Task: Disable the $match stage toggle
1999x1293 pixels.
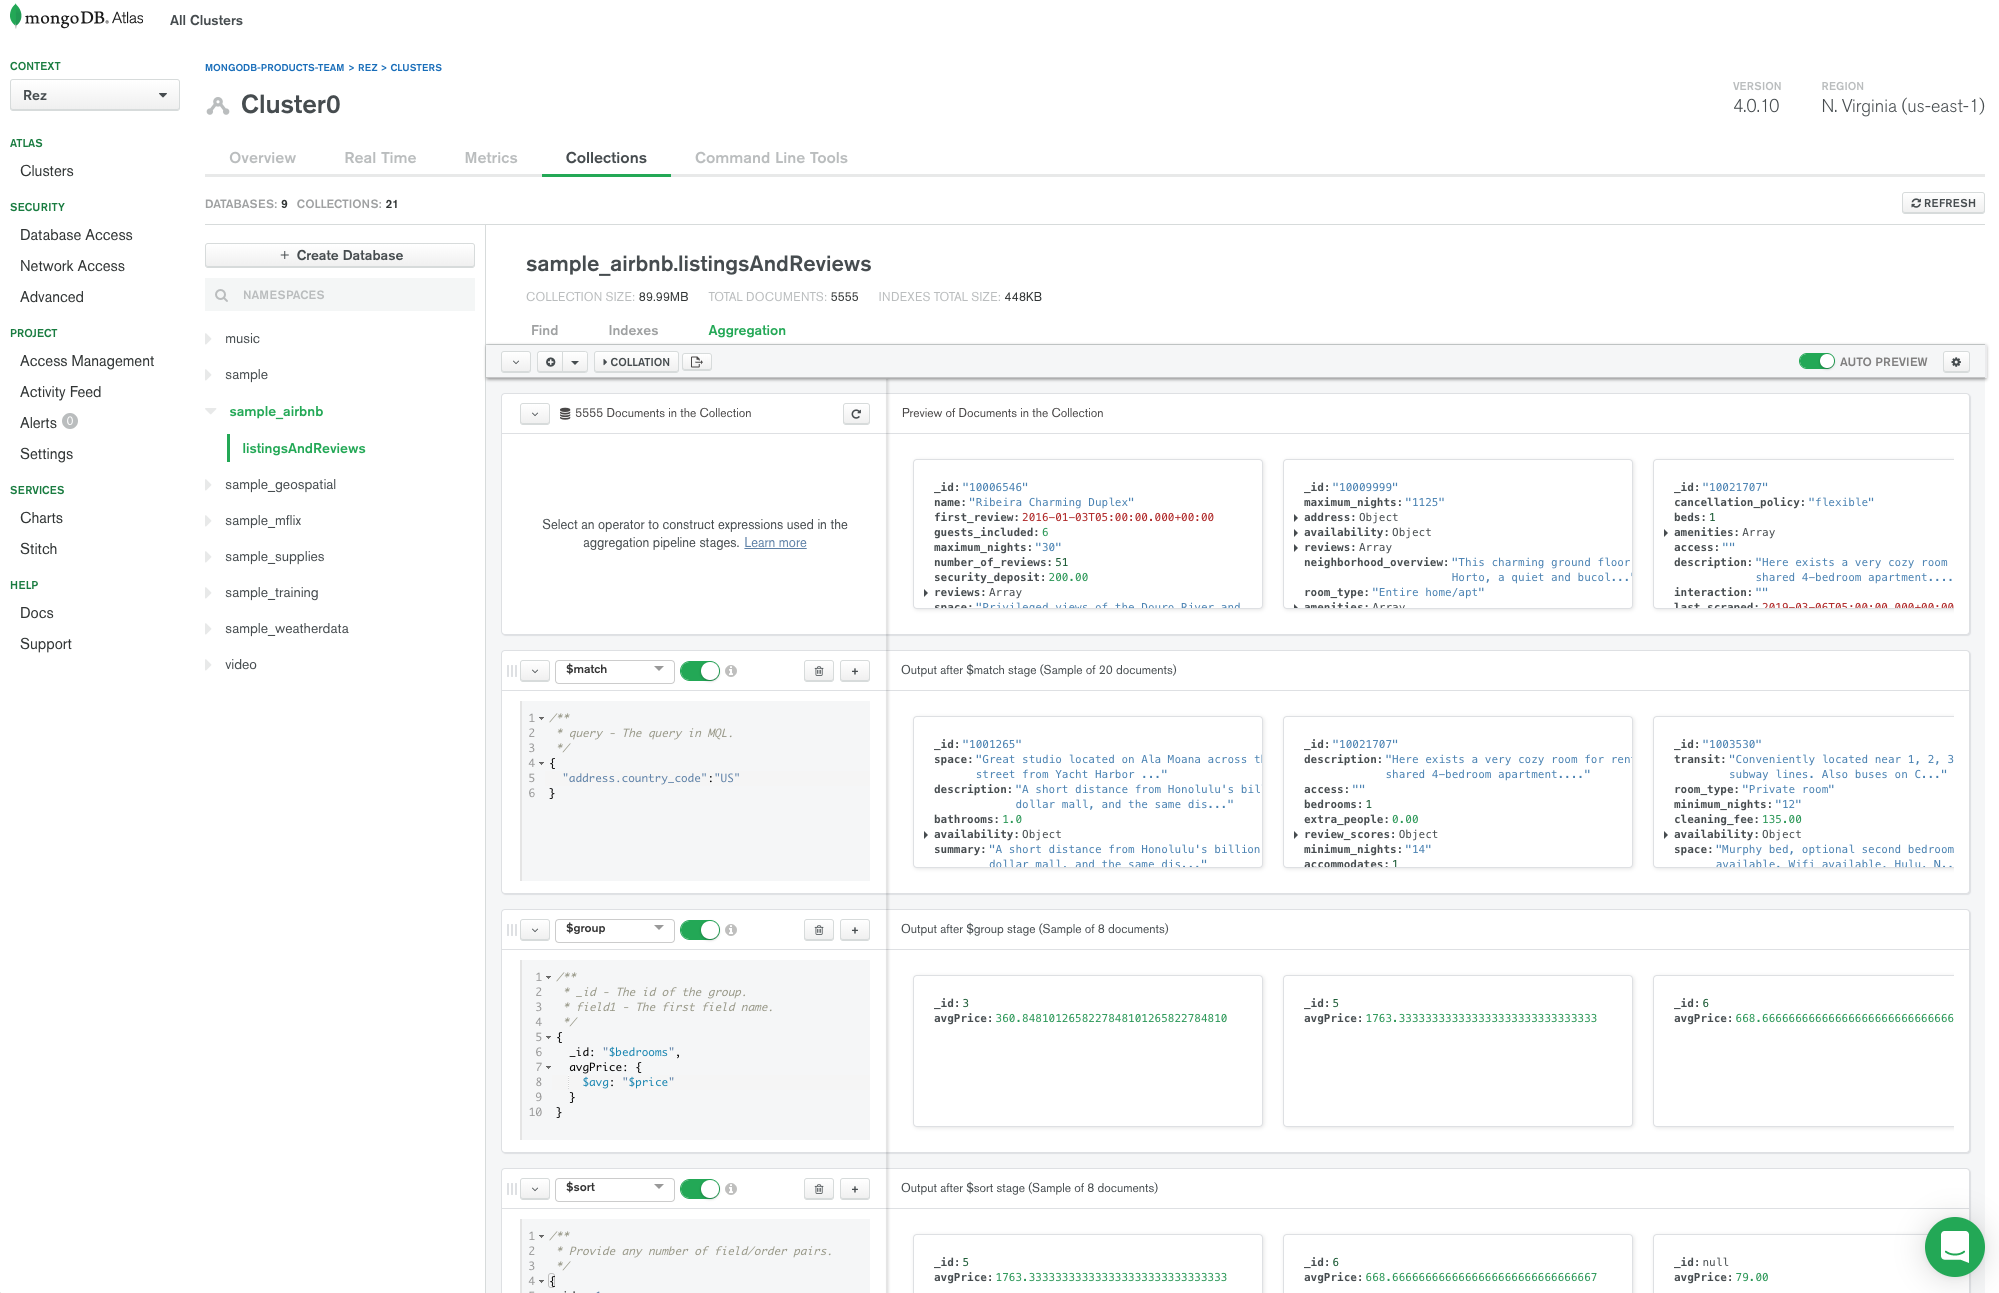Action: [x=700, y=671]
